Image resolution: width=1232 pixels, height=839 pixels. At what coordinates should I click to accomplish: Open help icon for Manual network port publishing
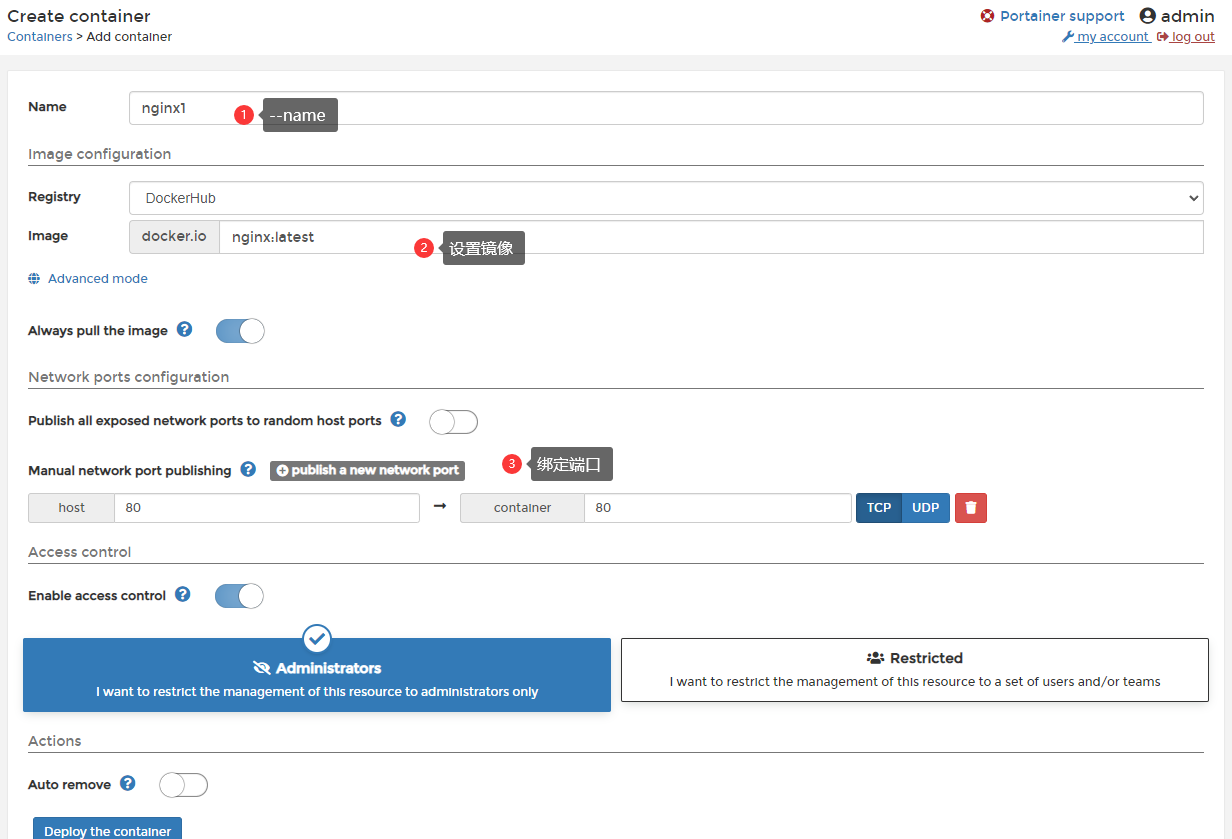[248, 469]
